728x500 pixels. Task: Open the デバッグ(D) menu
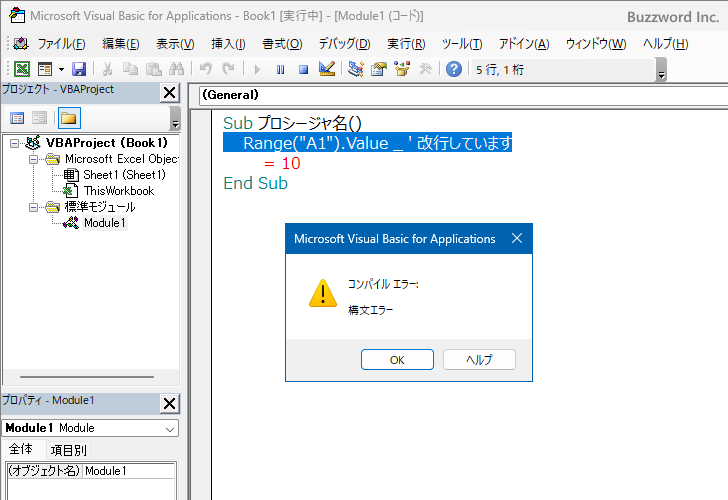click(344, 44)
